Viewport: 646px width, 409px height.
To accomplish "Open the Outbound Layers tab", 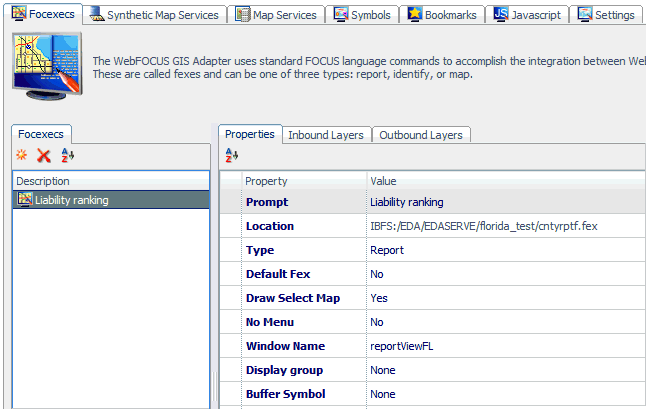I will 420,135.
